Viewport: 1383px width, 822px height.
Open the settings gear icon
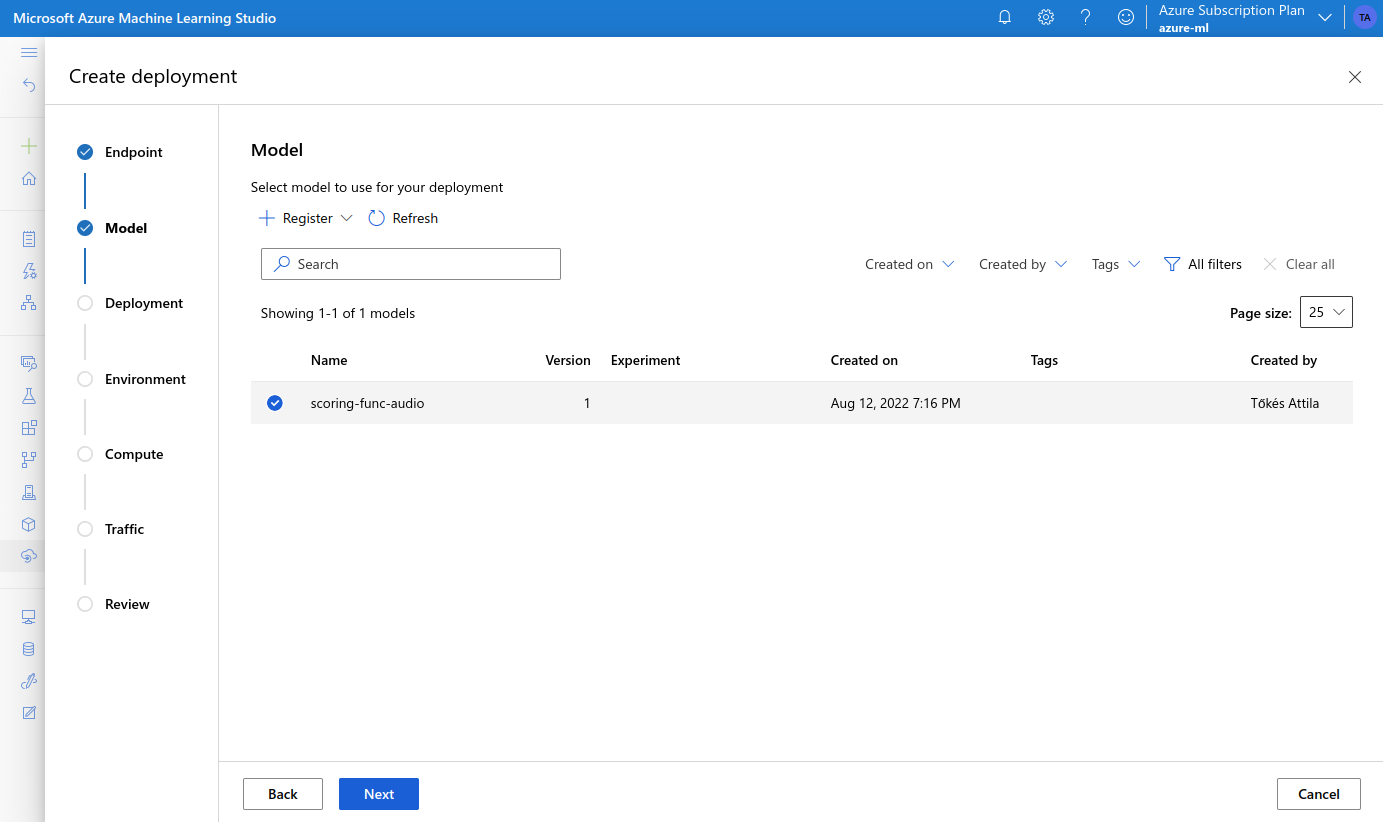point(1046,18)
